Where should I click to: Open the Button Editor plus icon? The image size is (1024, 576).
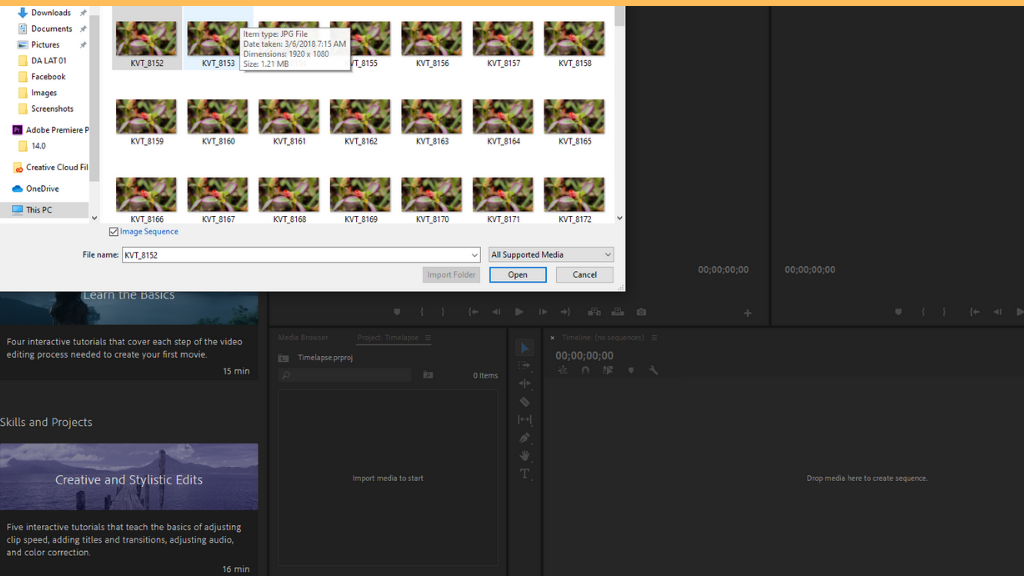pyautogui.click(x=747, y=313)
